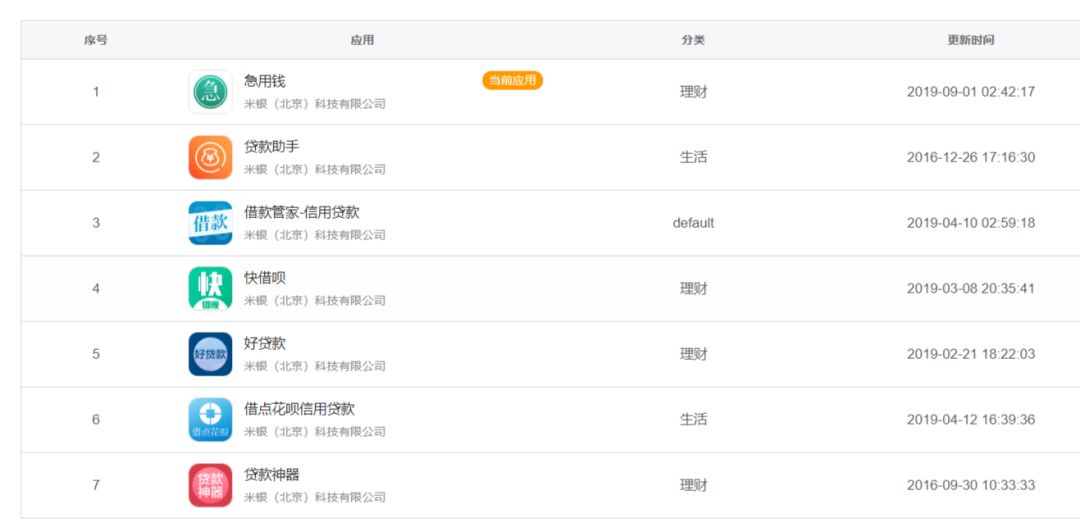Click the dark blue 好贷款 icon
This screenshot has width=1080, height=527.
(x=210, y=354)
